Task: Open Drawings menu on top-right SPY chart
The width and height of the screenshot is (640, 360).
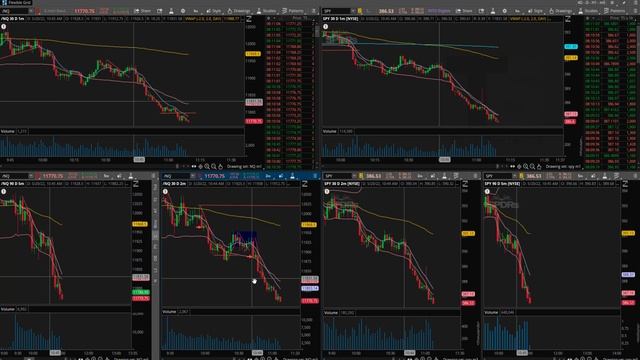Action: pos(561,11)
